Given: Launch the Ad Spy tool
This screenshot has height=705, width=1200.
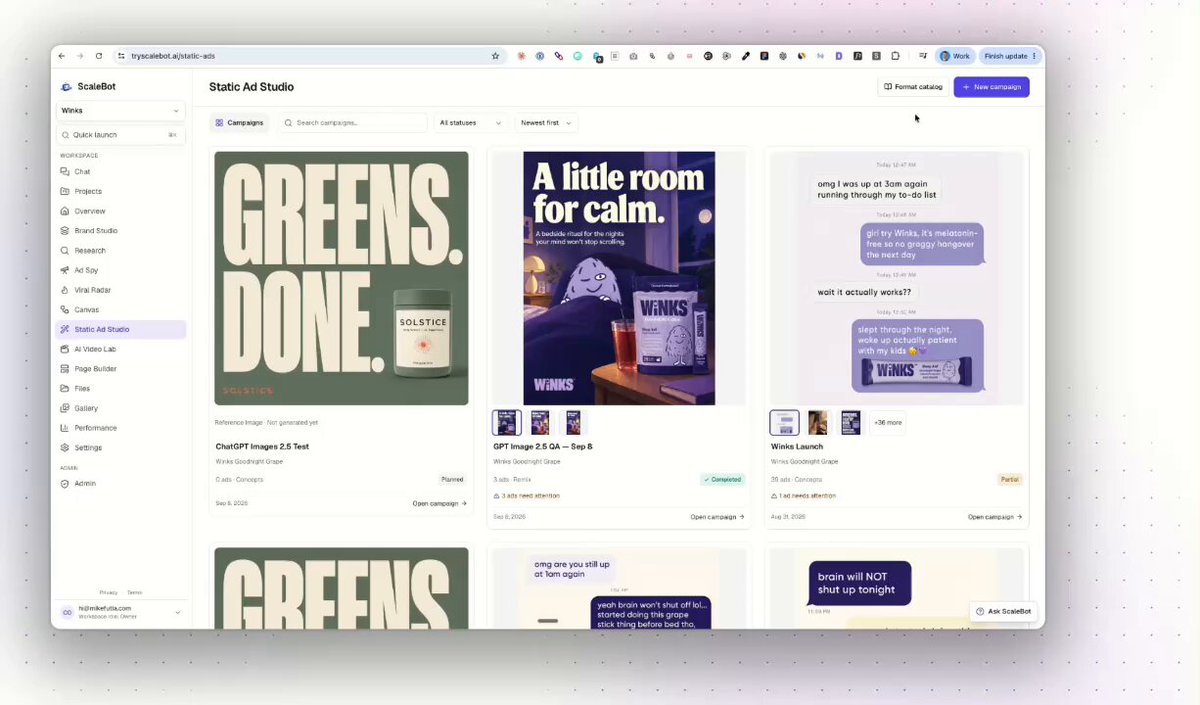Looking at the screenshot, I should [x=86, y=270].
